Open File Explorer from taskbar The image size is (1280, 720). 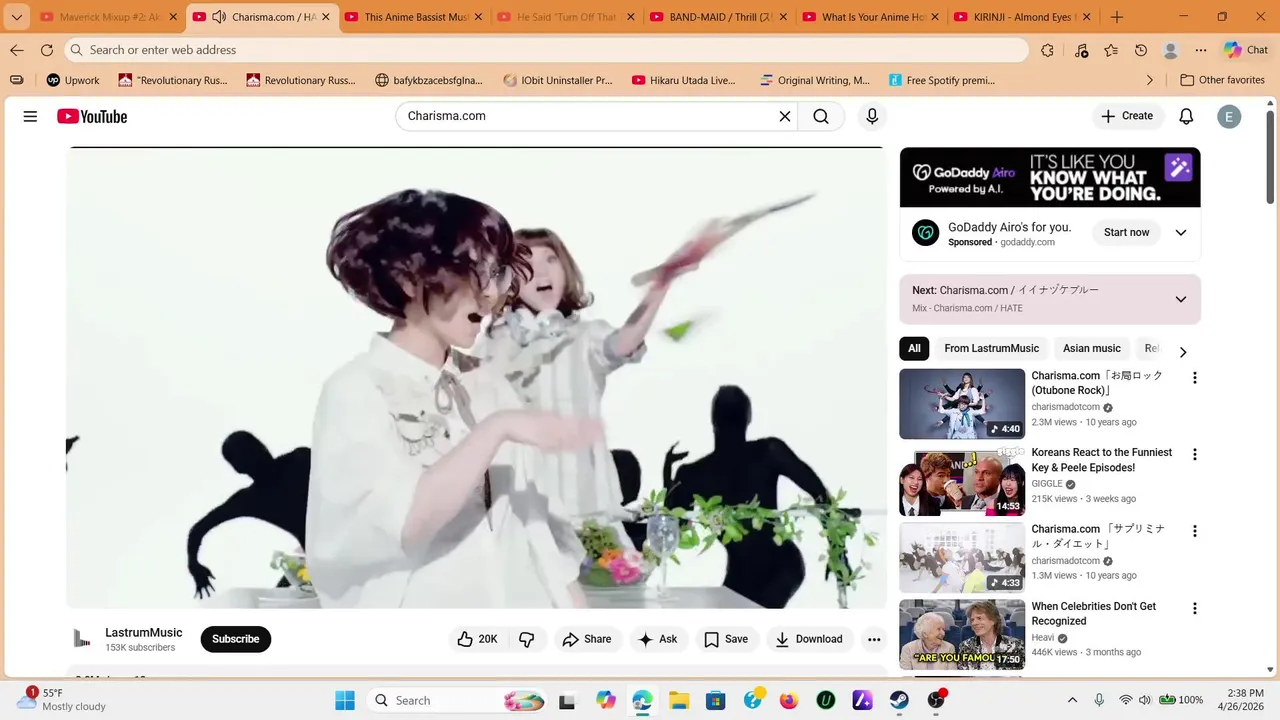(x=679, y=700)
